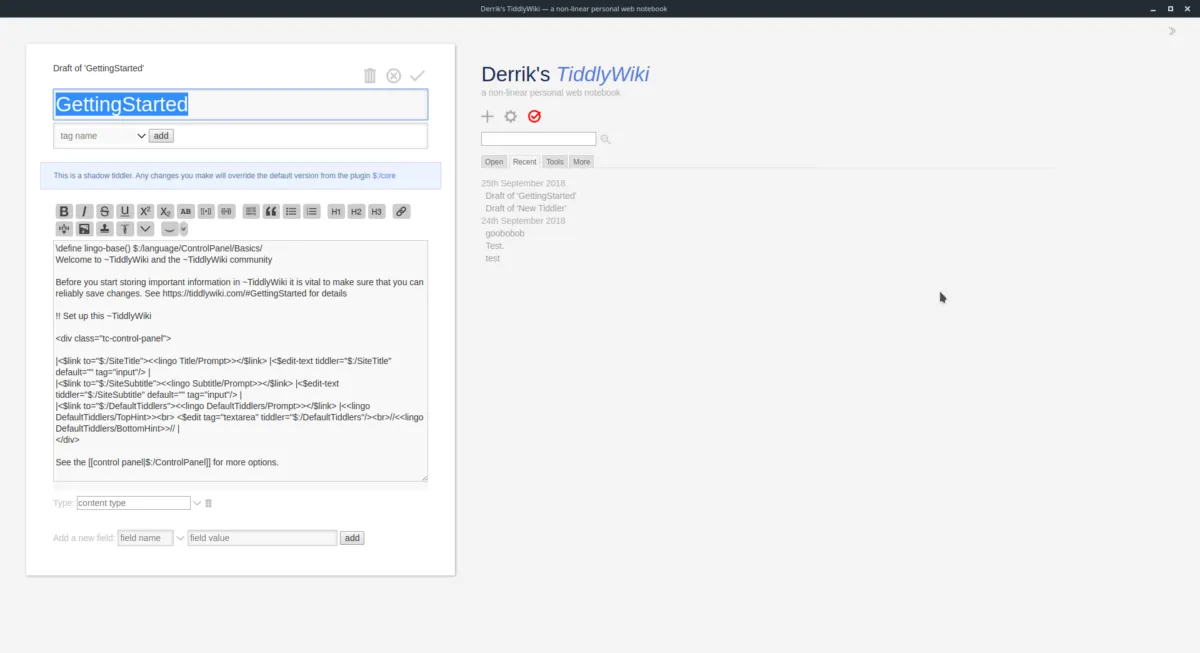The image size is (1200, 653).
Task: Click the editor height toolbar icon
Action: pos(125,229)
